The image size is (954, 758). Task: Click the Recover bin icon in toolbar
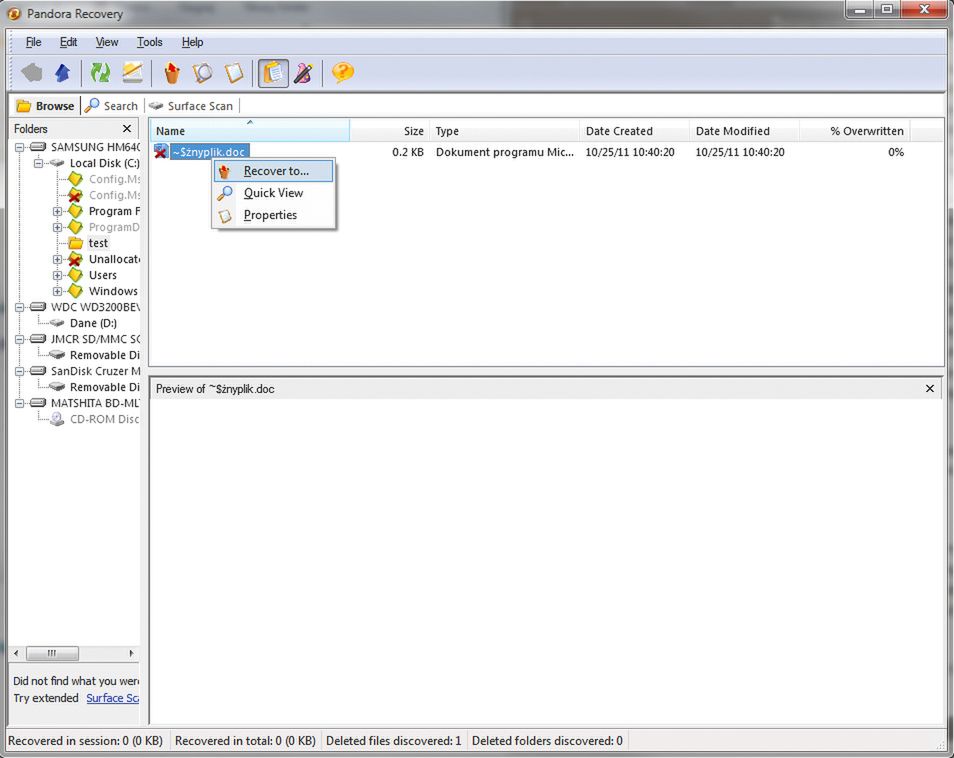(172, 73)
